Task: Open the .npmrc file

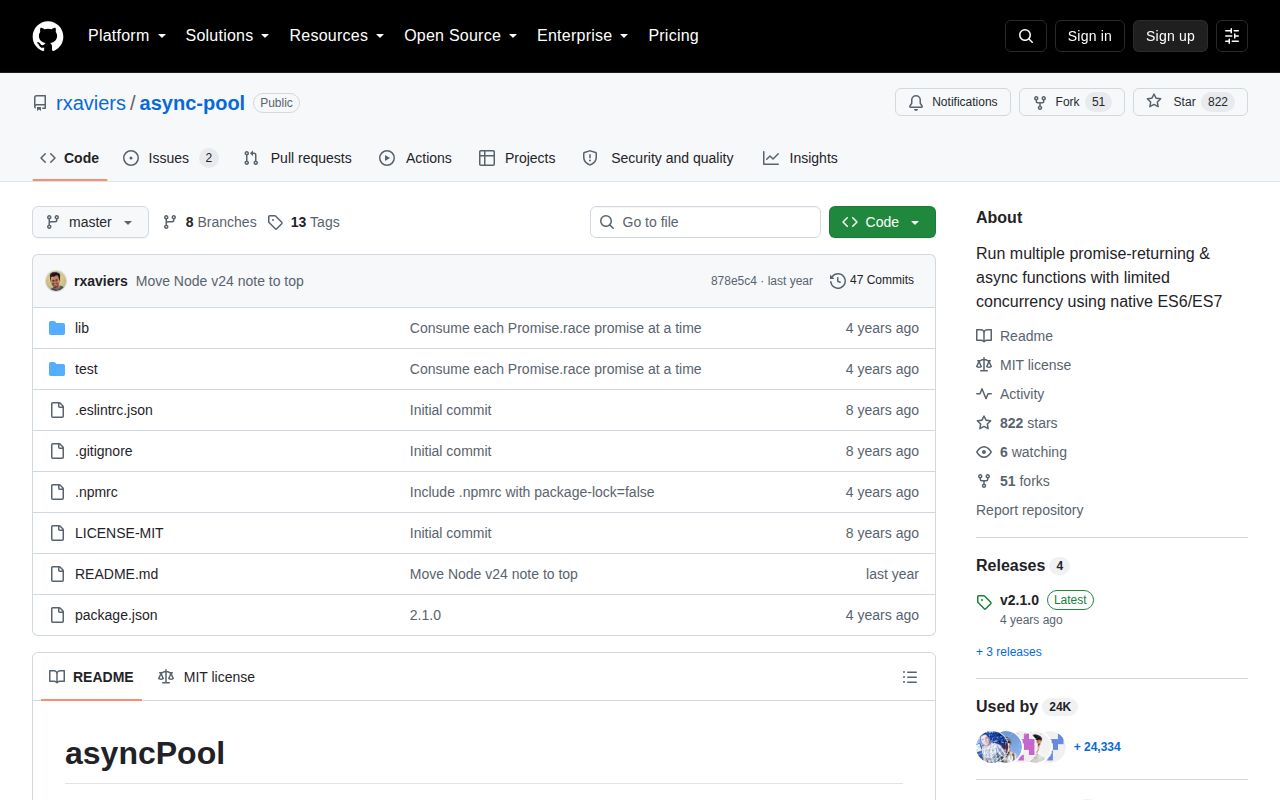Action: click(x=96, y=492)
